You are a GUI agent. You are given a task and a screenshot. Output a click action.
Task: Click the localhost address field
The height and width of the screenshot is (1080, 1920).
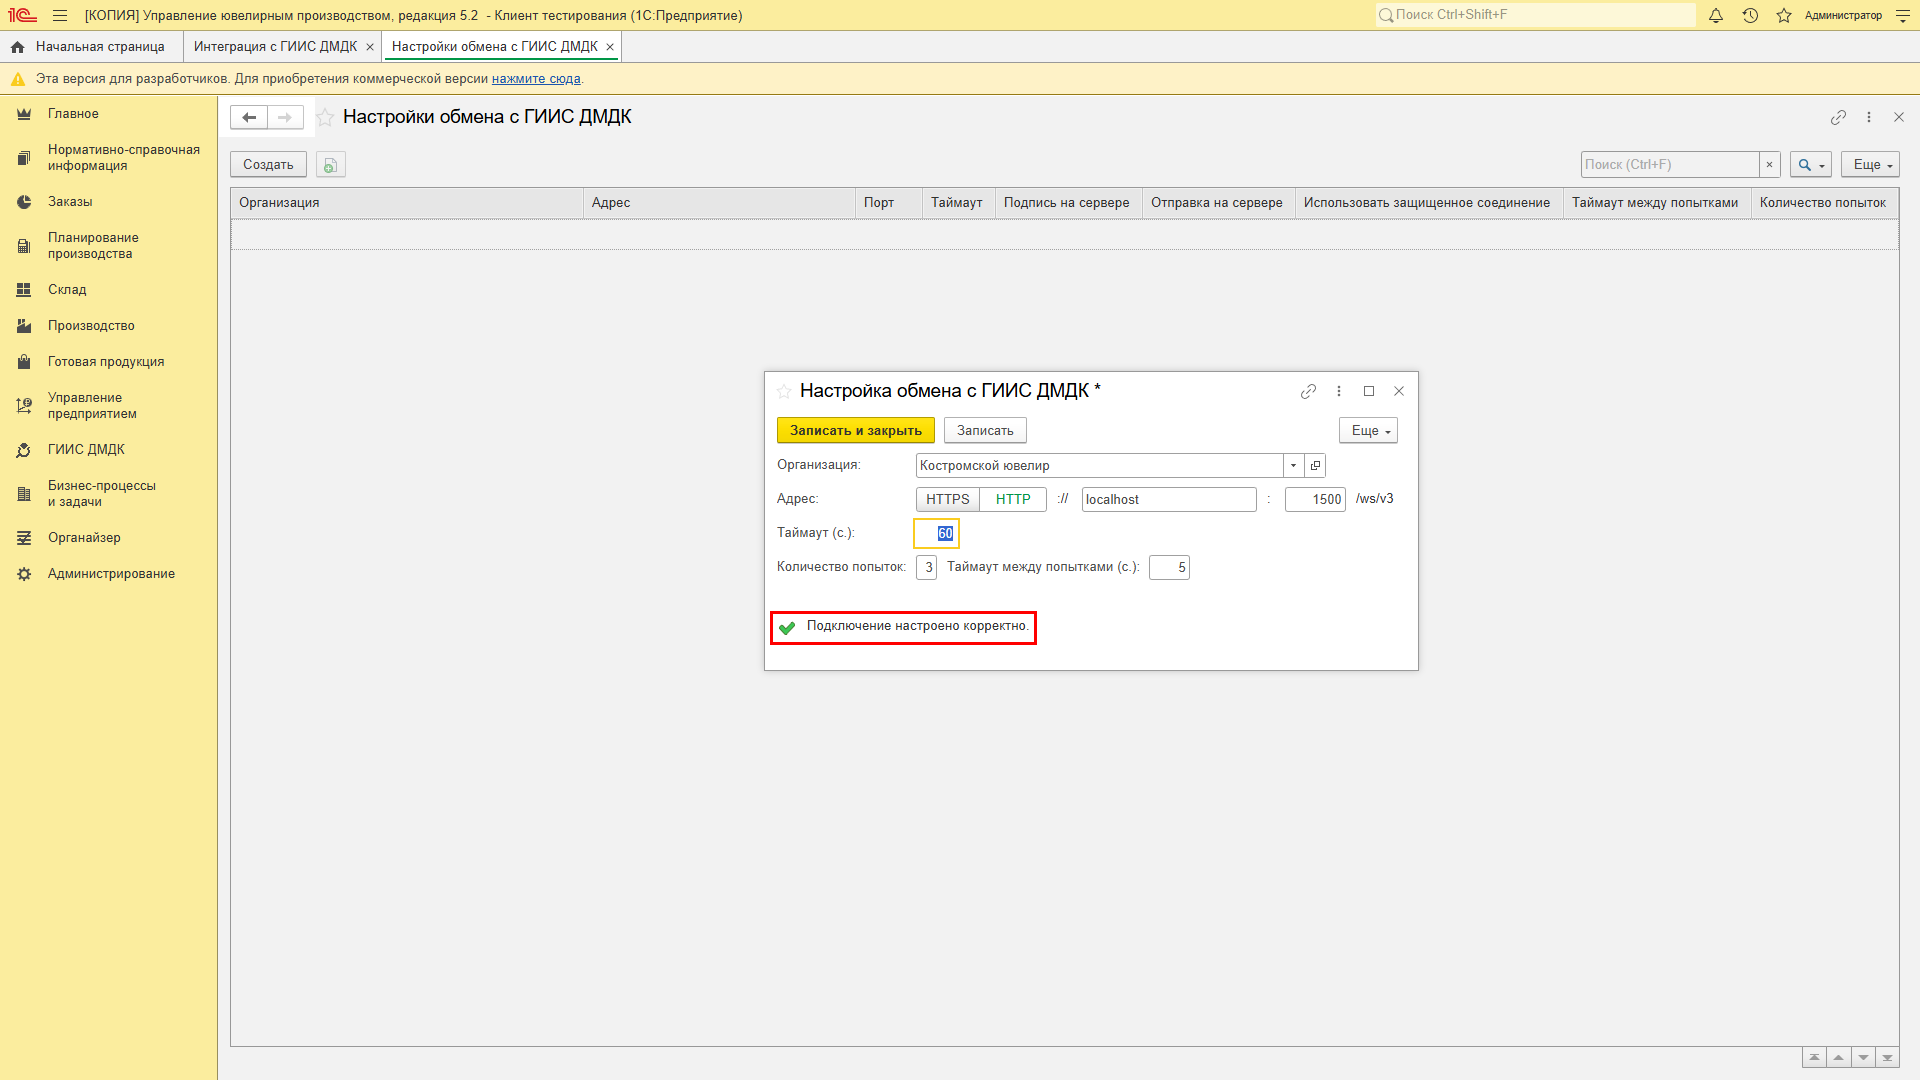pos(1169,500)
